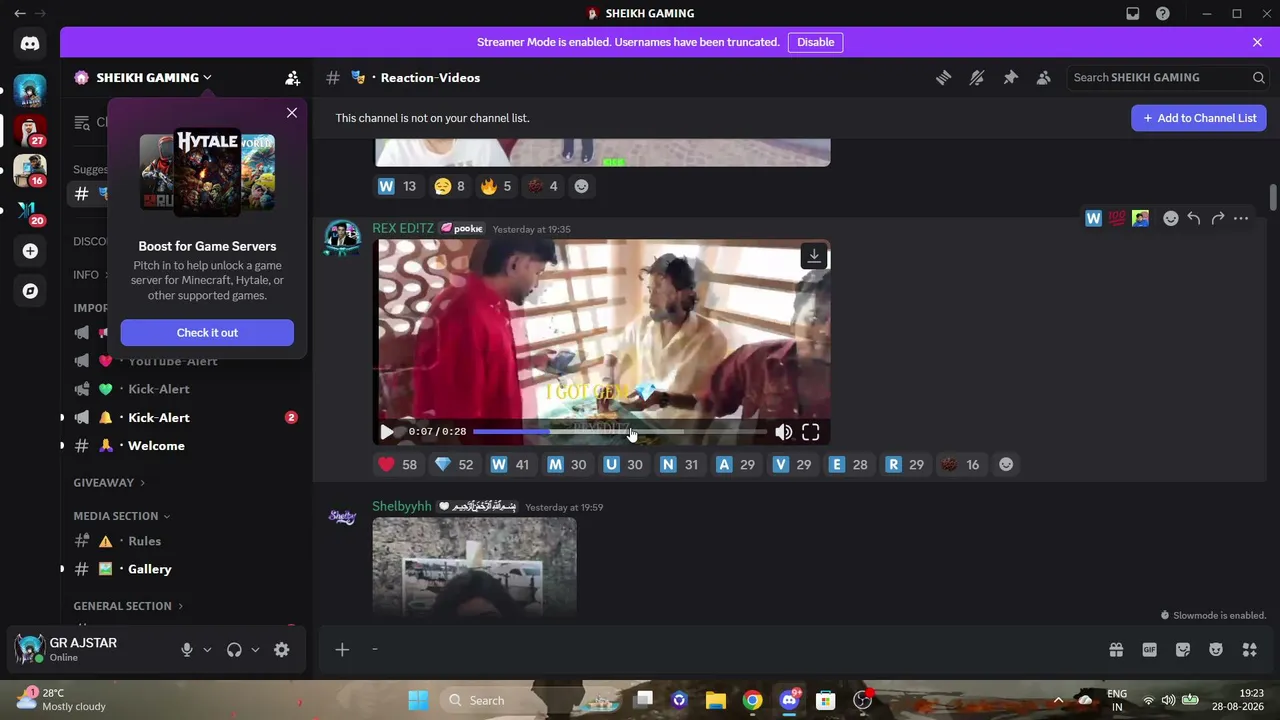Open the Welcome channel
The height and width of the screenshot is (720, 1280).
[x=185, y=445]
